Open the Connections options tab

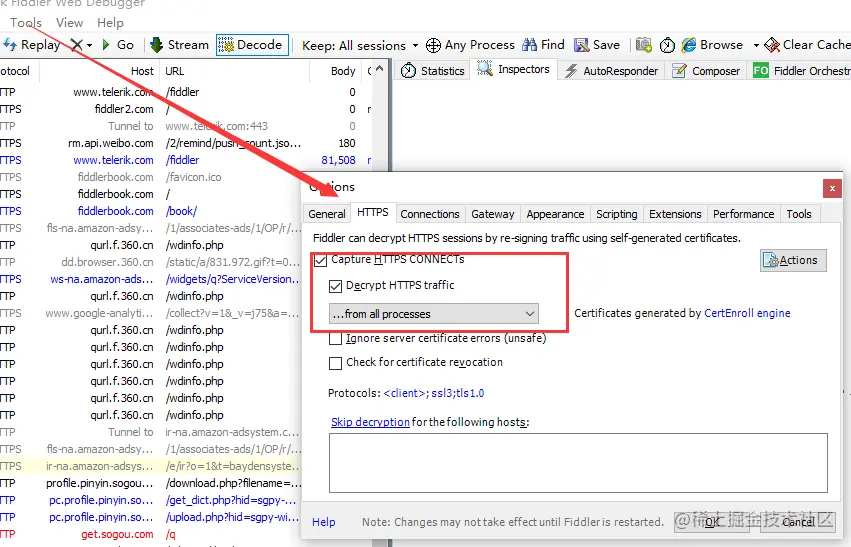pyautogui.click(x=430, y=214)
